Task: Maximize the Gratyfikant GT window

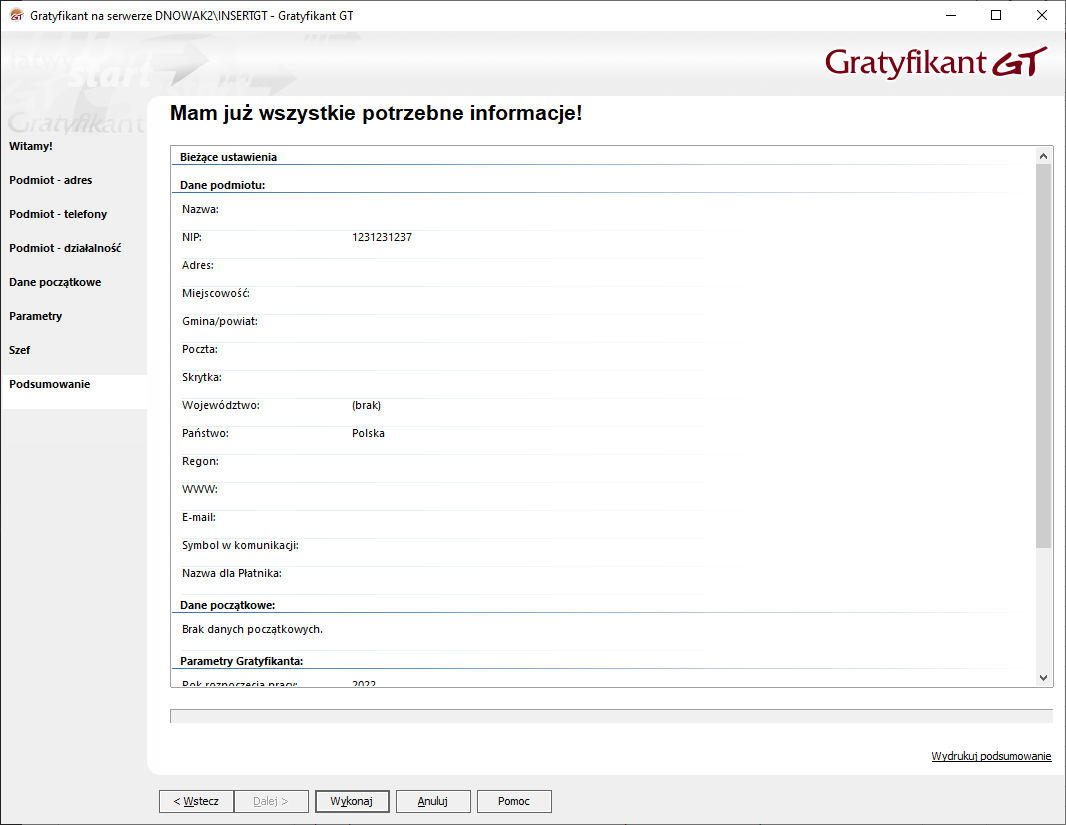Action: click(x=996, y=15)
